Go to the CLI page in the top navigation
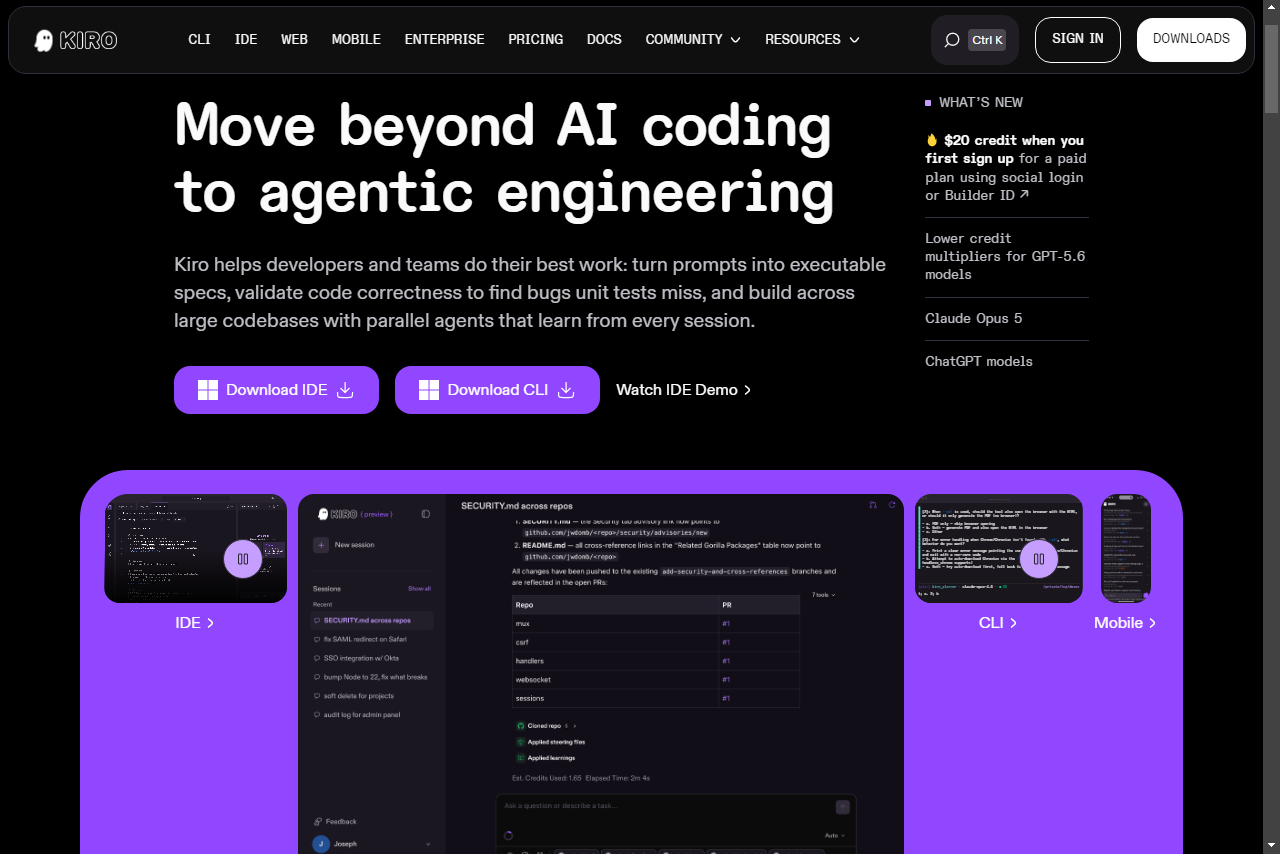The width and height of the screenshot is (1280, 854). [x=199, y=40]
